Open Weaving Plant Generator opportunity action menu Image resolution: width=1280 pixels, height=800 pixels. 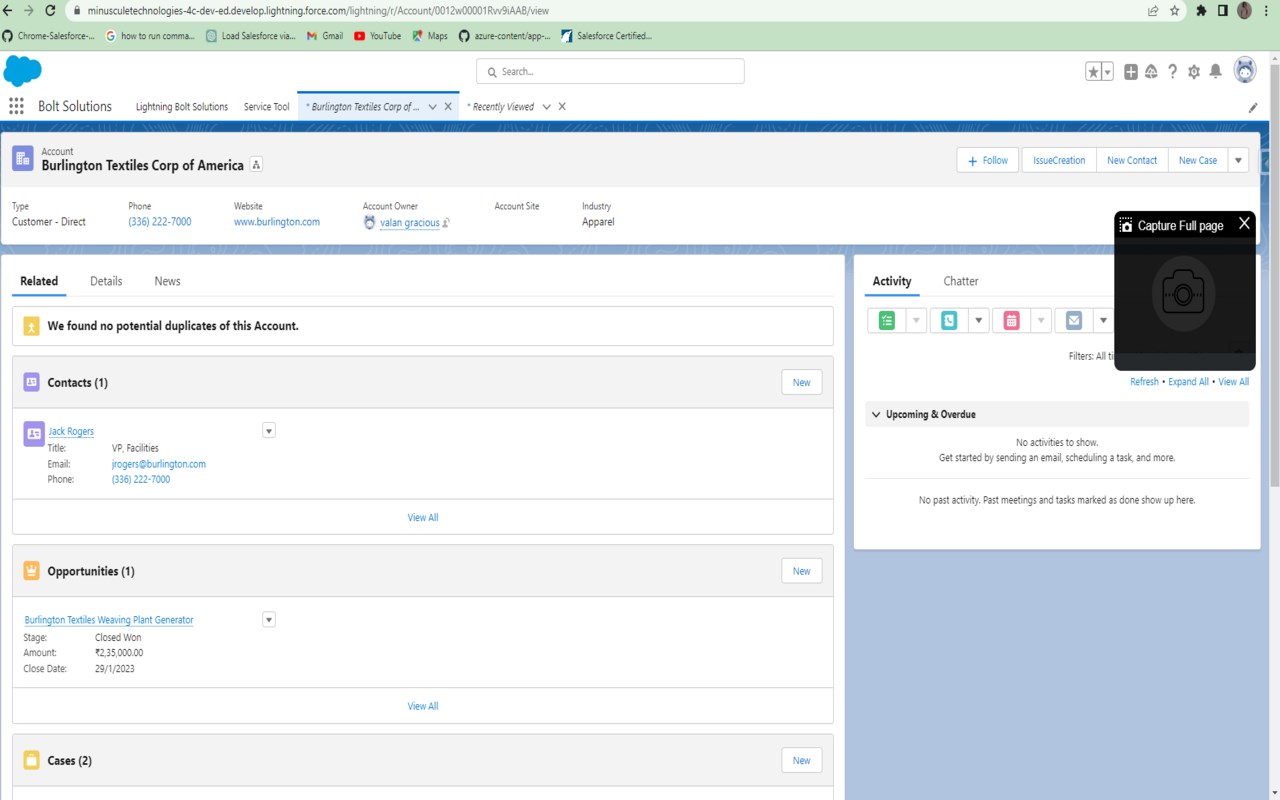click(x=268, y=620)
